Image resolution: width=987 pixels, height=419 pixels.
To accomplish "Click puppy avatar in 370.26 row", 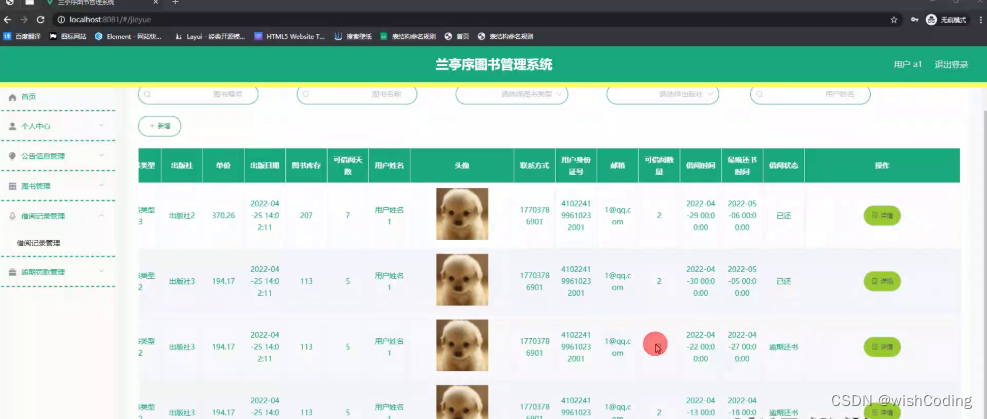I will click(x=462, y=214).
